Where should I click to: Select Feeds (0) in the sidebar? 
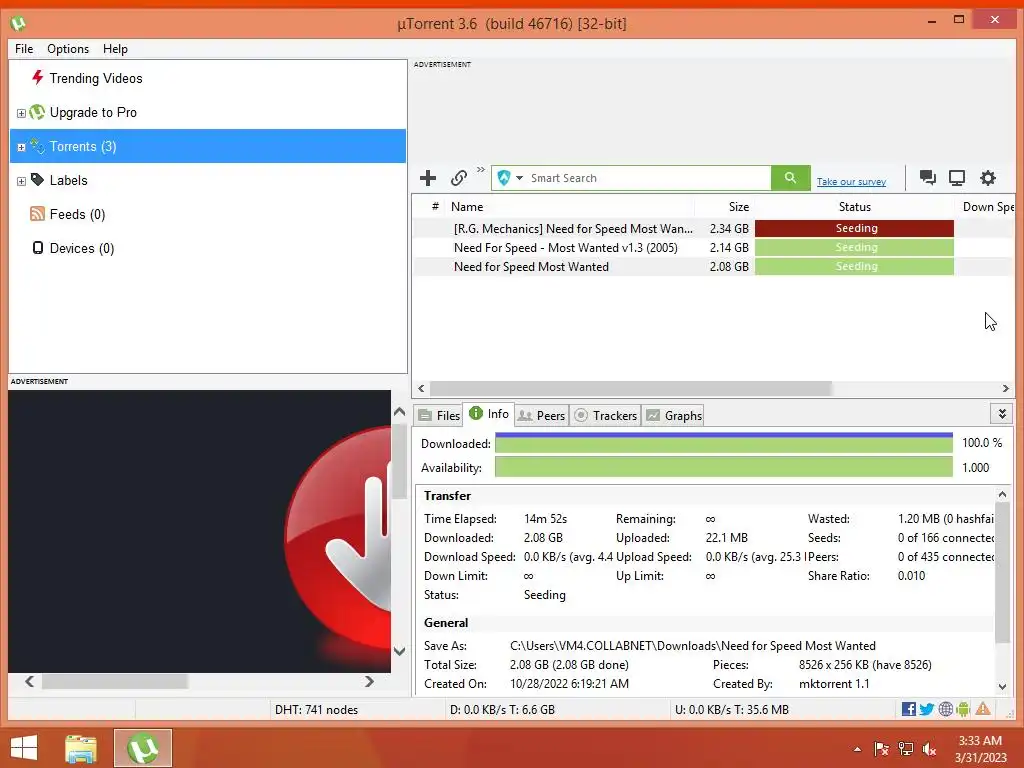pos(77,214)
